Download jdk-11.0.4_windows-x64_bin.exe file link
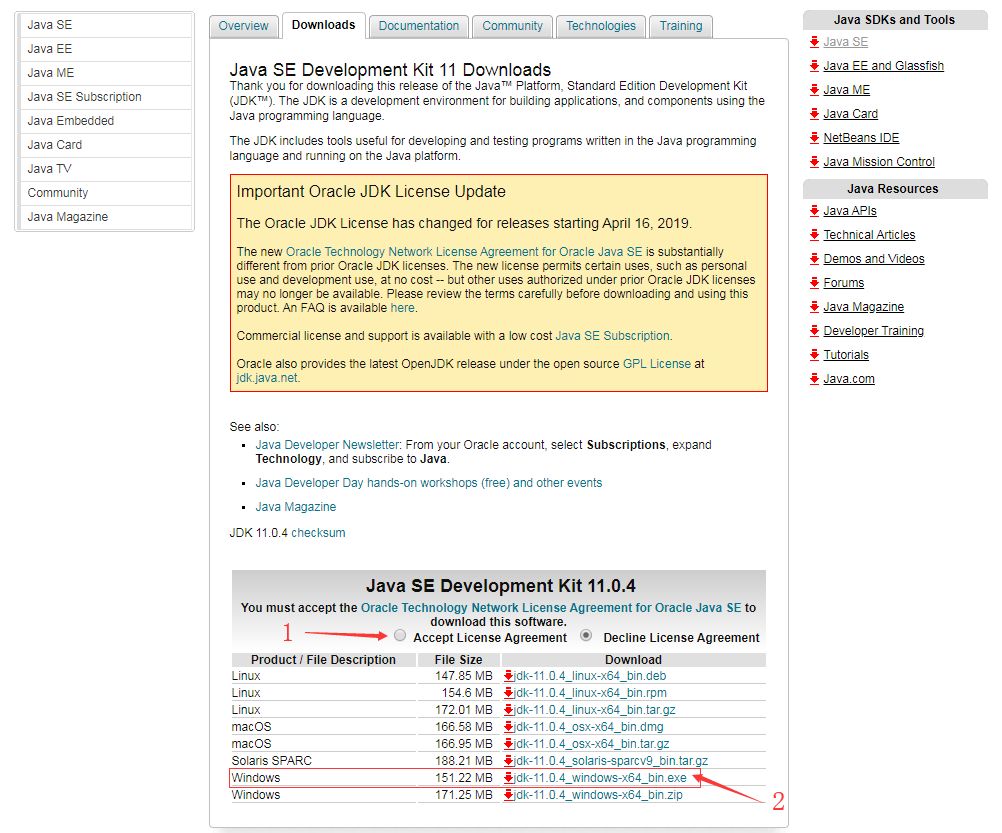 pyautogui.click(x=600, y=778)
